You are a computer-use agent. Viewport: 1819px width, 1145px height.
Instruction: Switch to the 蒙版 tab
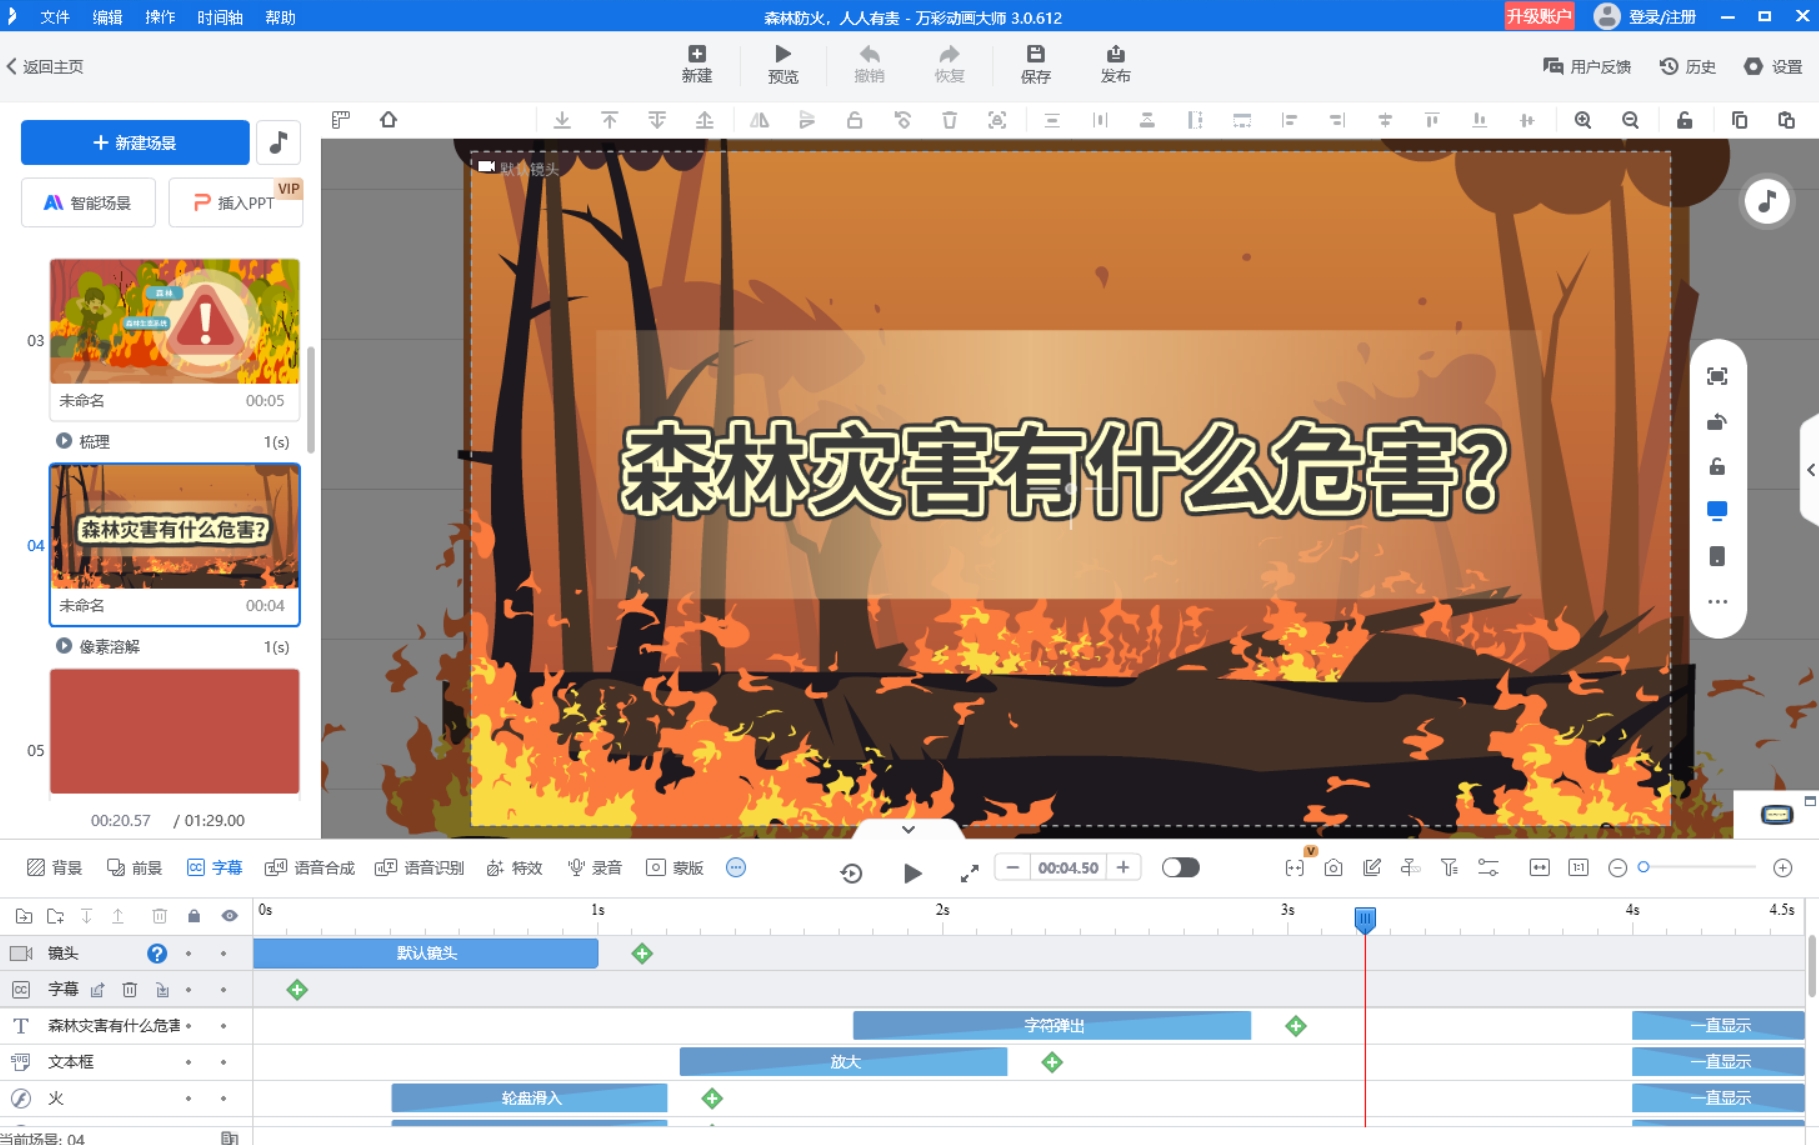pyautogui.click(x=676, y=868)
